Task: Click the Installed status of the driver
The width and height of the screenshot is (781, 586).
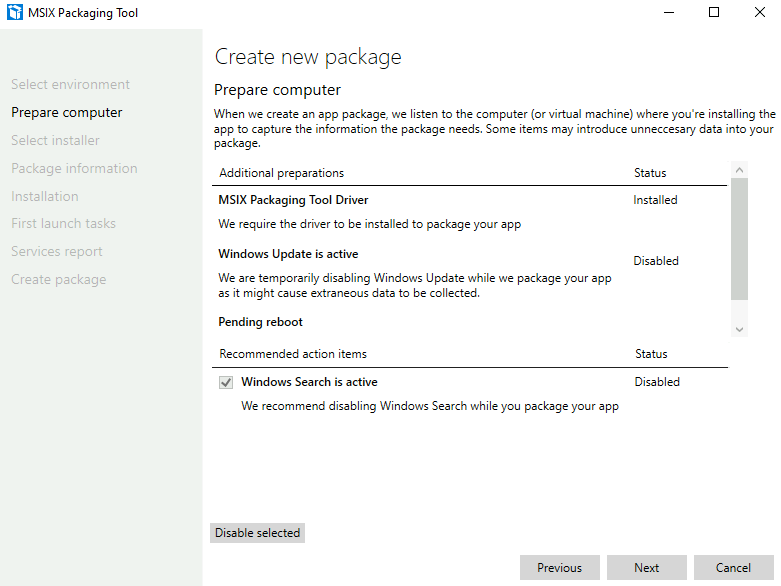Action: (x=655, y=200)
